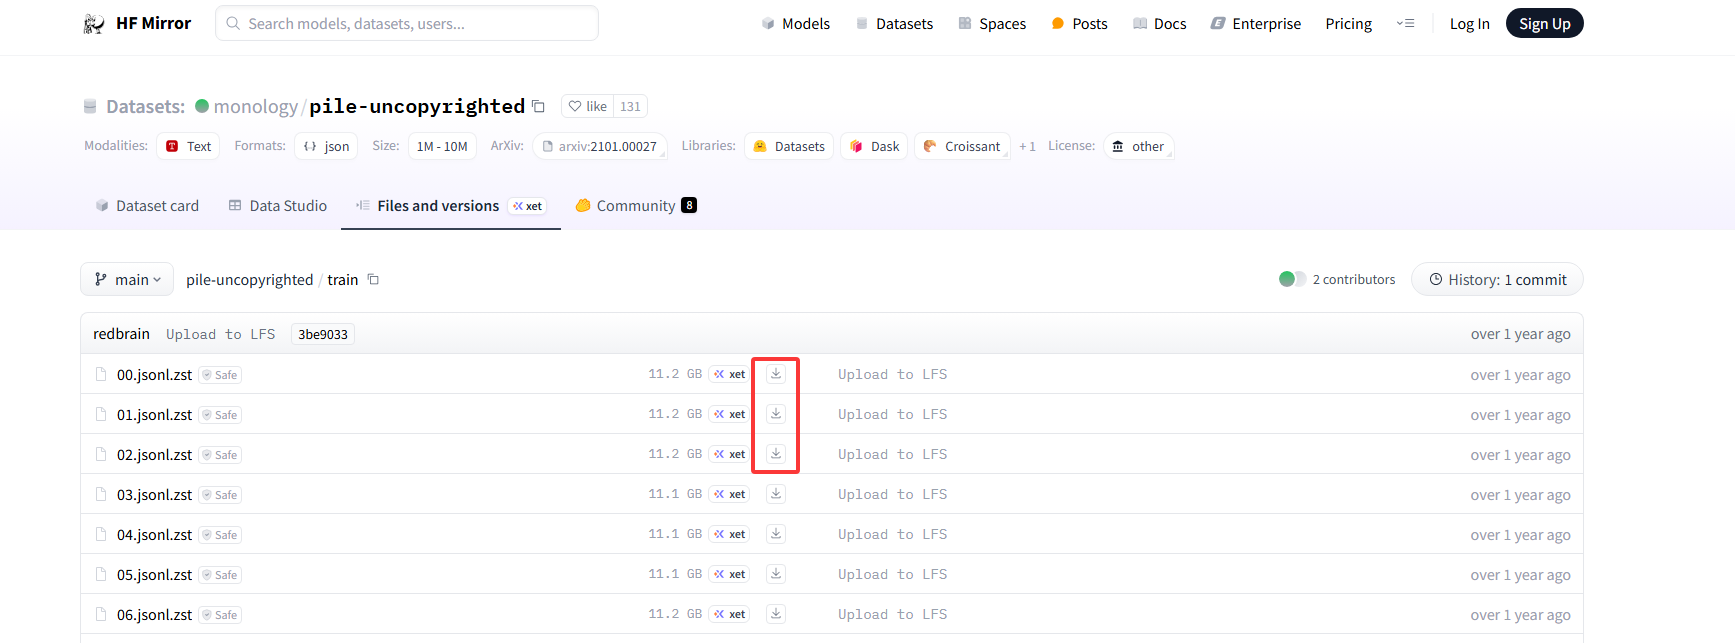Download the 01.jsonl.zst file

click(776, 414)
